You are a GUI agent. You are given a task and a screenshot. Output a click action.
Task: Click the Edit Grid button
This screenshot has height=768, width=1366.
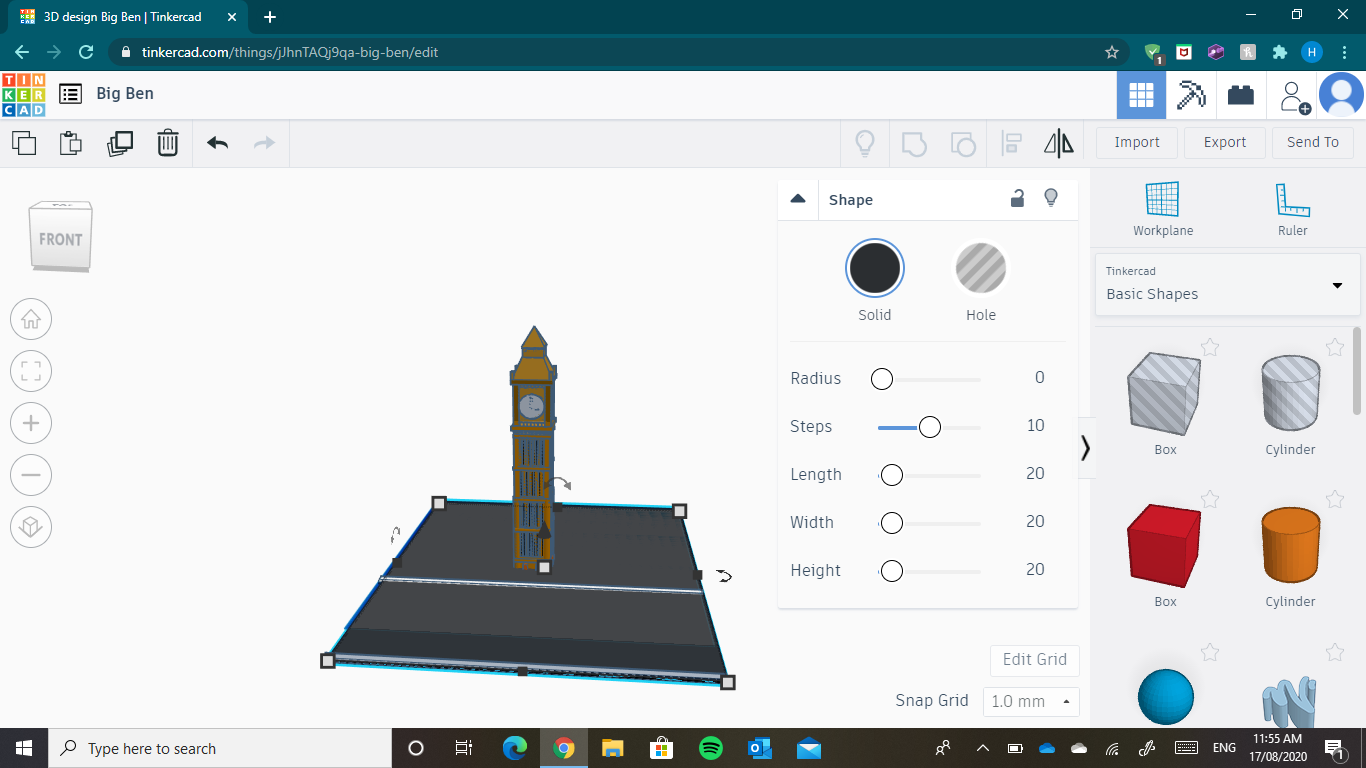click(x=1035, y=660)
